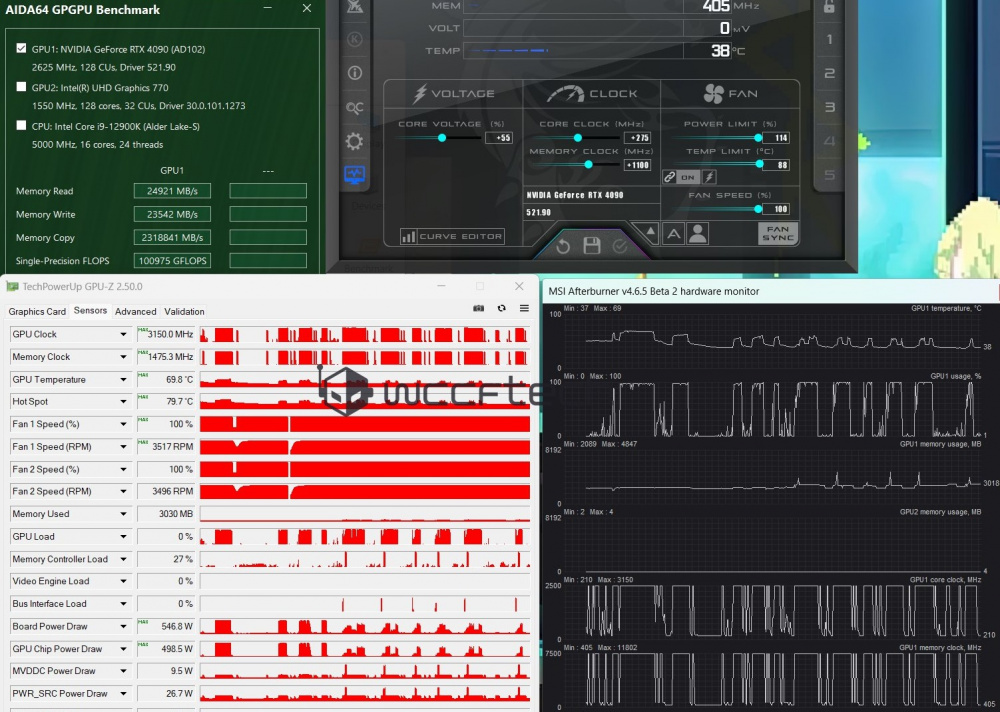This screenshot has height=712, width=1000.
Task: Click the Fan Speed 100 value field
Action: pos(777,209)
